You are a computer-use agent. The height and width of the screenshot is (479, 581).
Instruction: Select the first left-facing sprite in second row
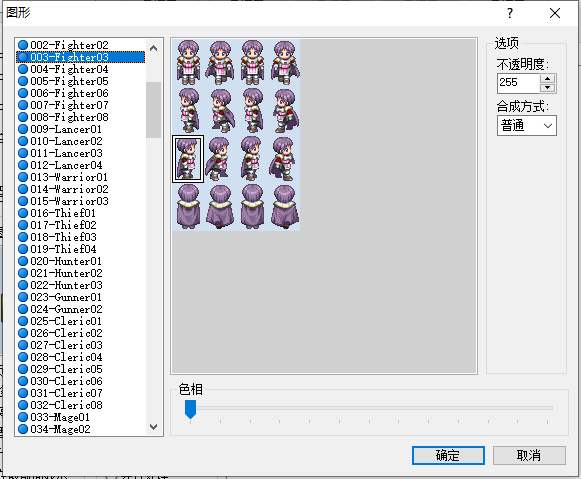pos(188,111)
